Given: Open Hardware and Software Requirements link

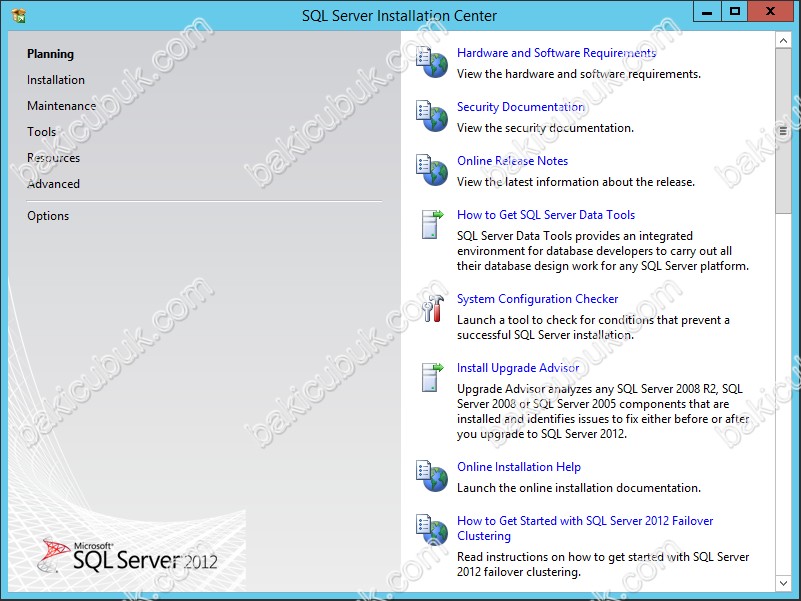Looking at the screenshot, I should (x=556, y=53).
